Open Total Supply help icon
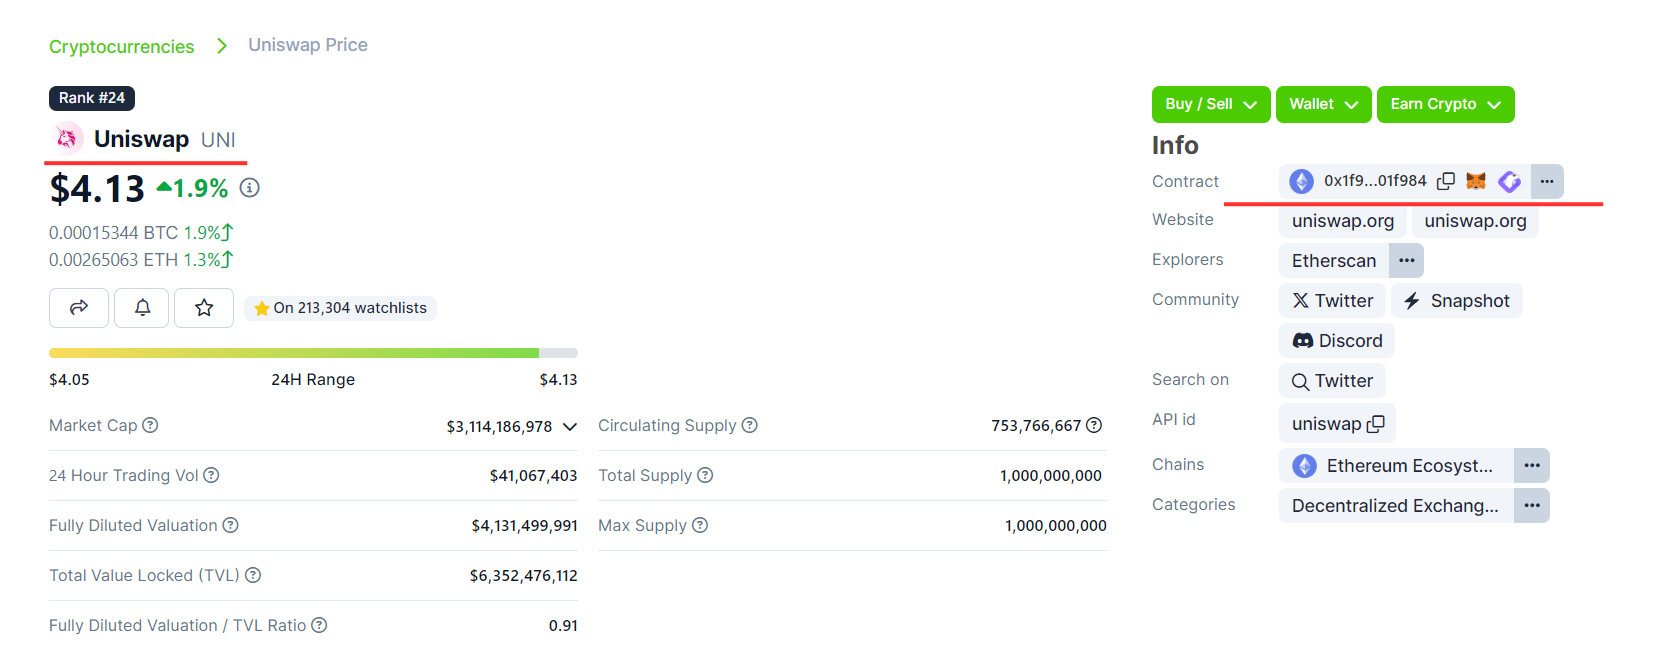 (705, 475)
